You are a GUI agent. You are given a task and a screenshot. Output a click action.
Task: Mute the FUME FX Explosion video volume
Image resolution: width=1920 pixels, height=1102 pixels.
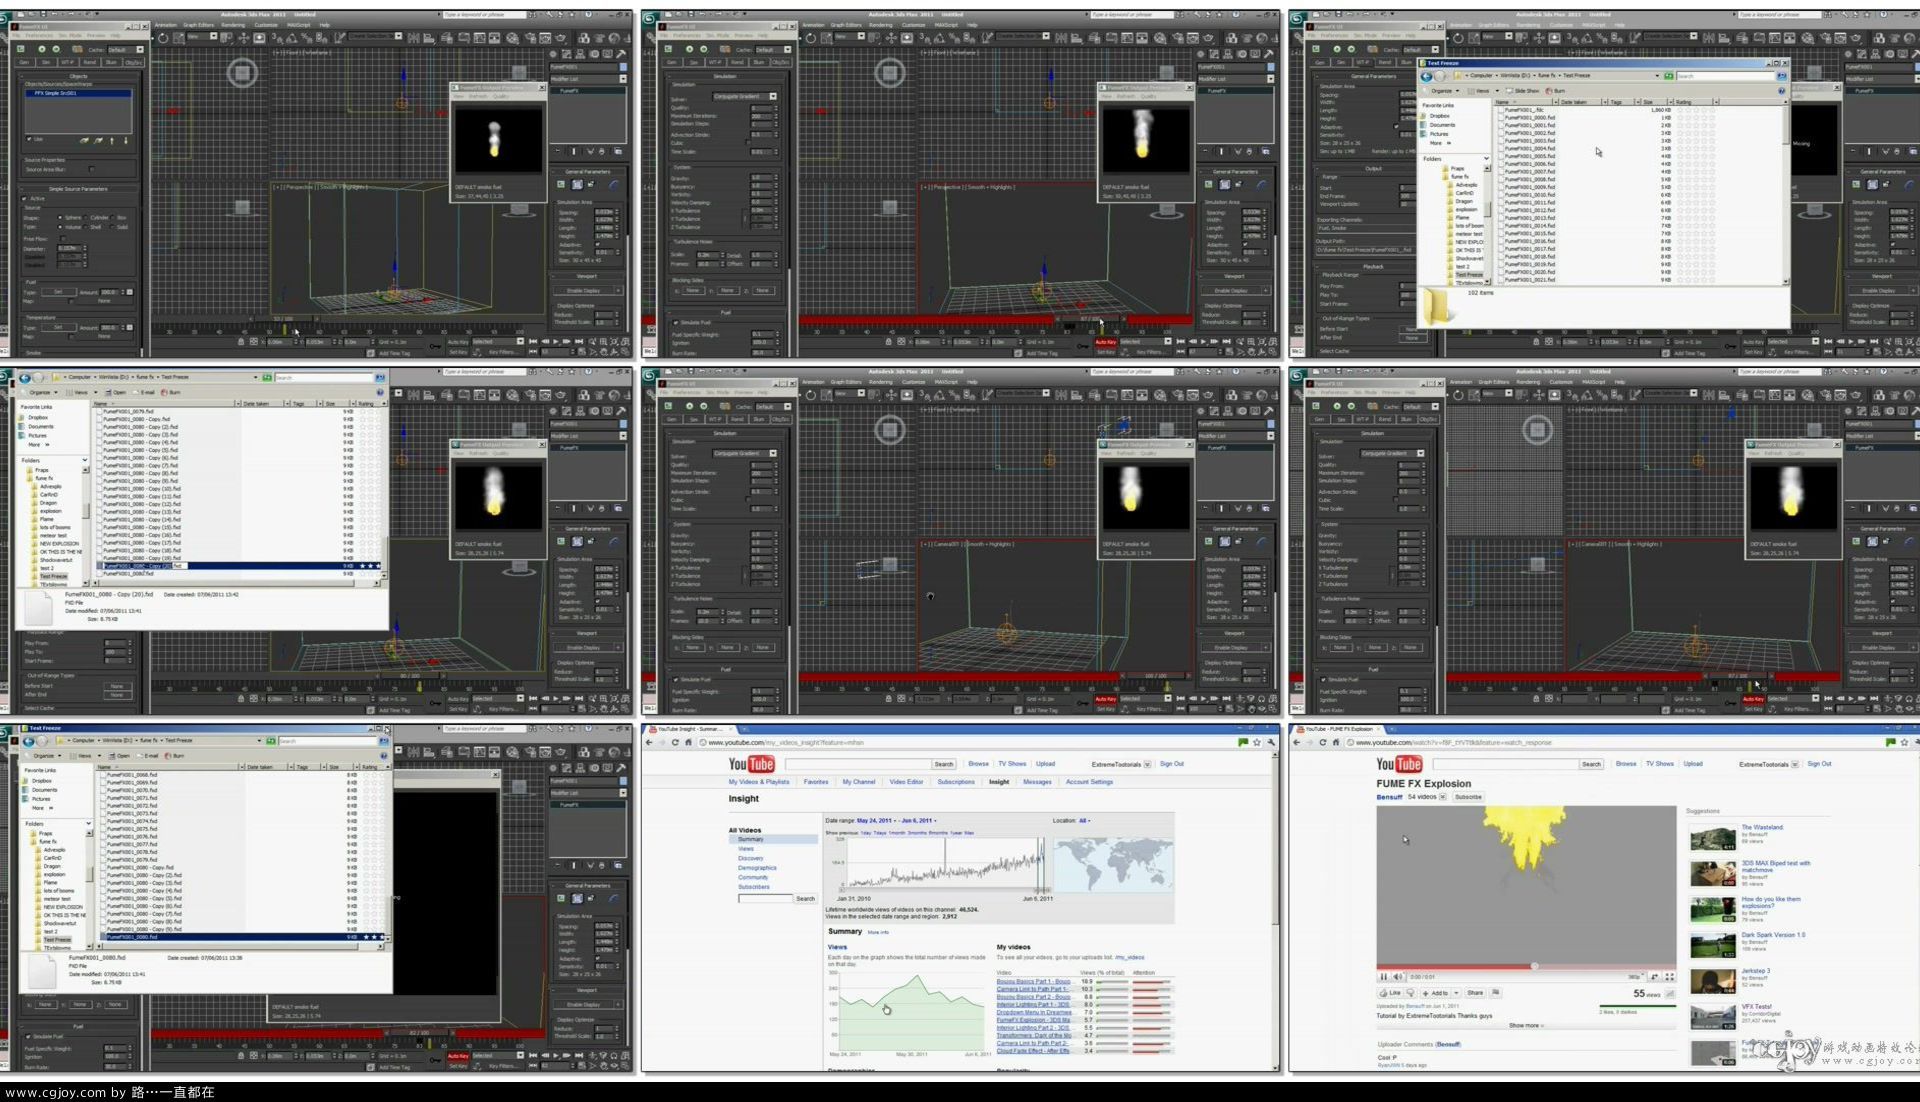(x=1397, y=976)
